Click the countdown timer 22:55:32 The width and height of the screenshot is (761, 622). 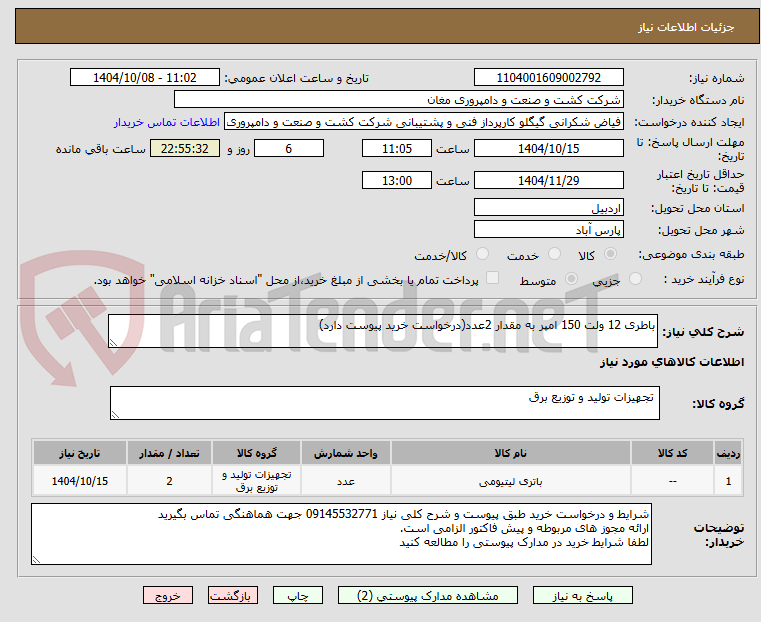pyautogui.click(x=185, y=148)
